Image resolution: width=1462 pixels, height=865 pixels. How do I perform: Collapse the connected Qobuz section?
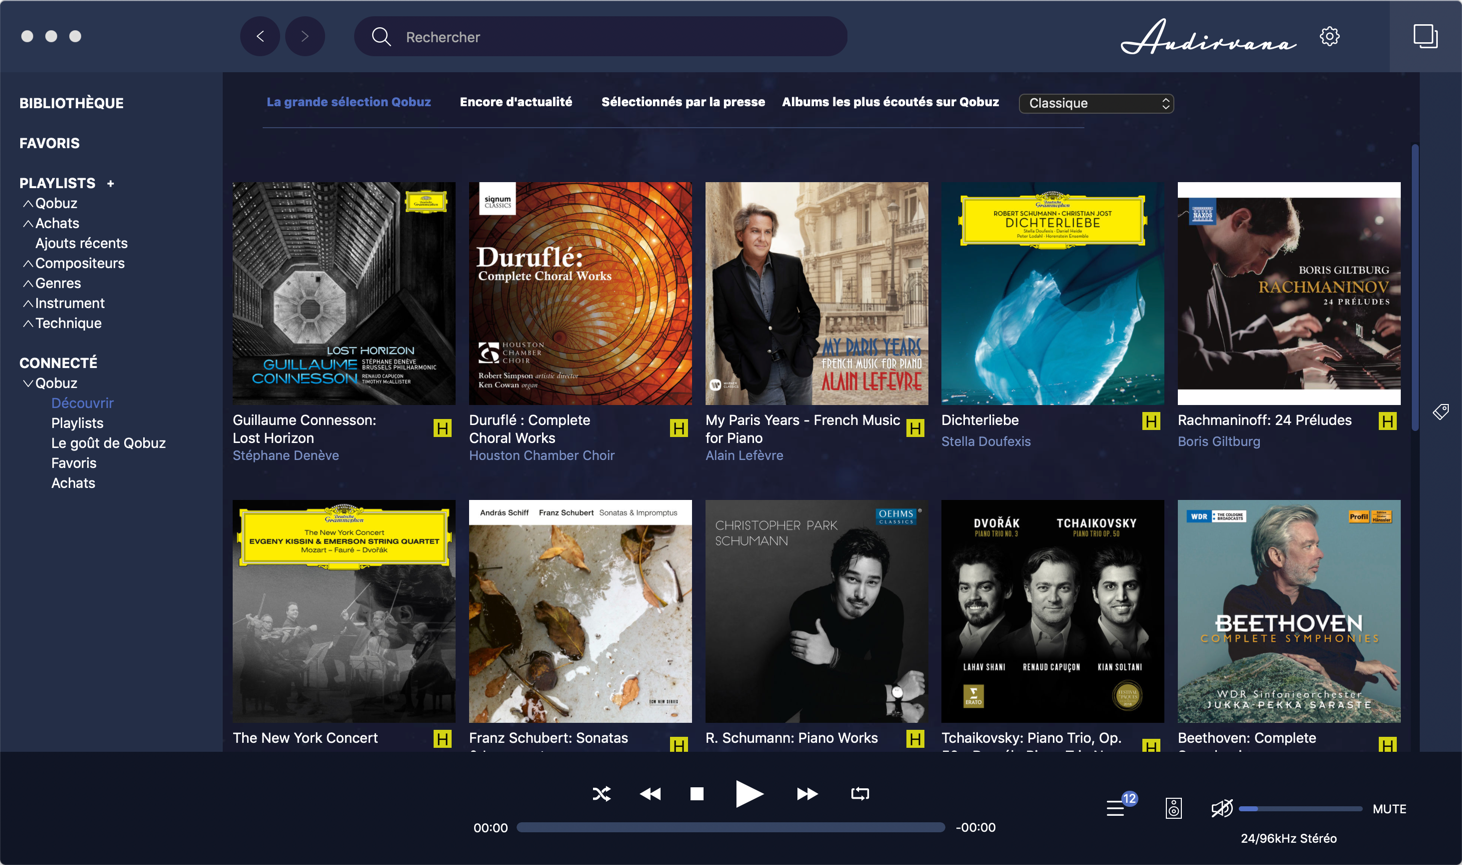click(28, 383)
